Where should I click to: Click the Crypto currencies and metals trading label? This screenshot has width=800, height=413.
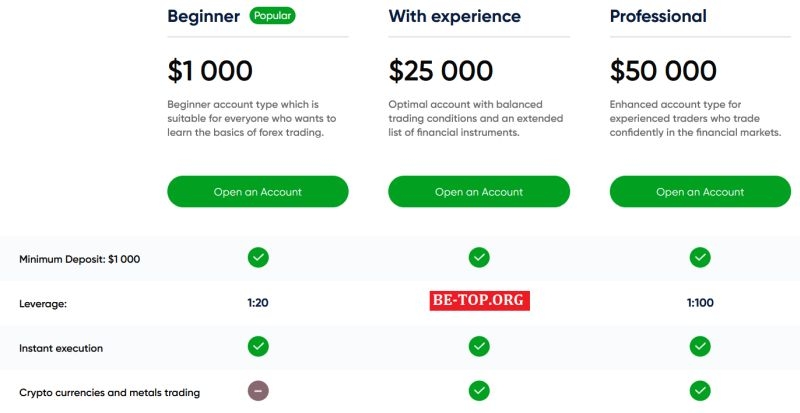coord(109,392)
